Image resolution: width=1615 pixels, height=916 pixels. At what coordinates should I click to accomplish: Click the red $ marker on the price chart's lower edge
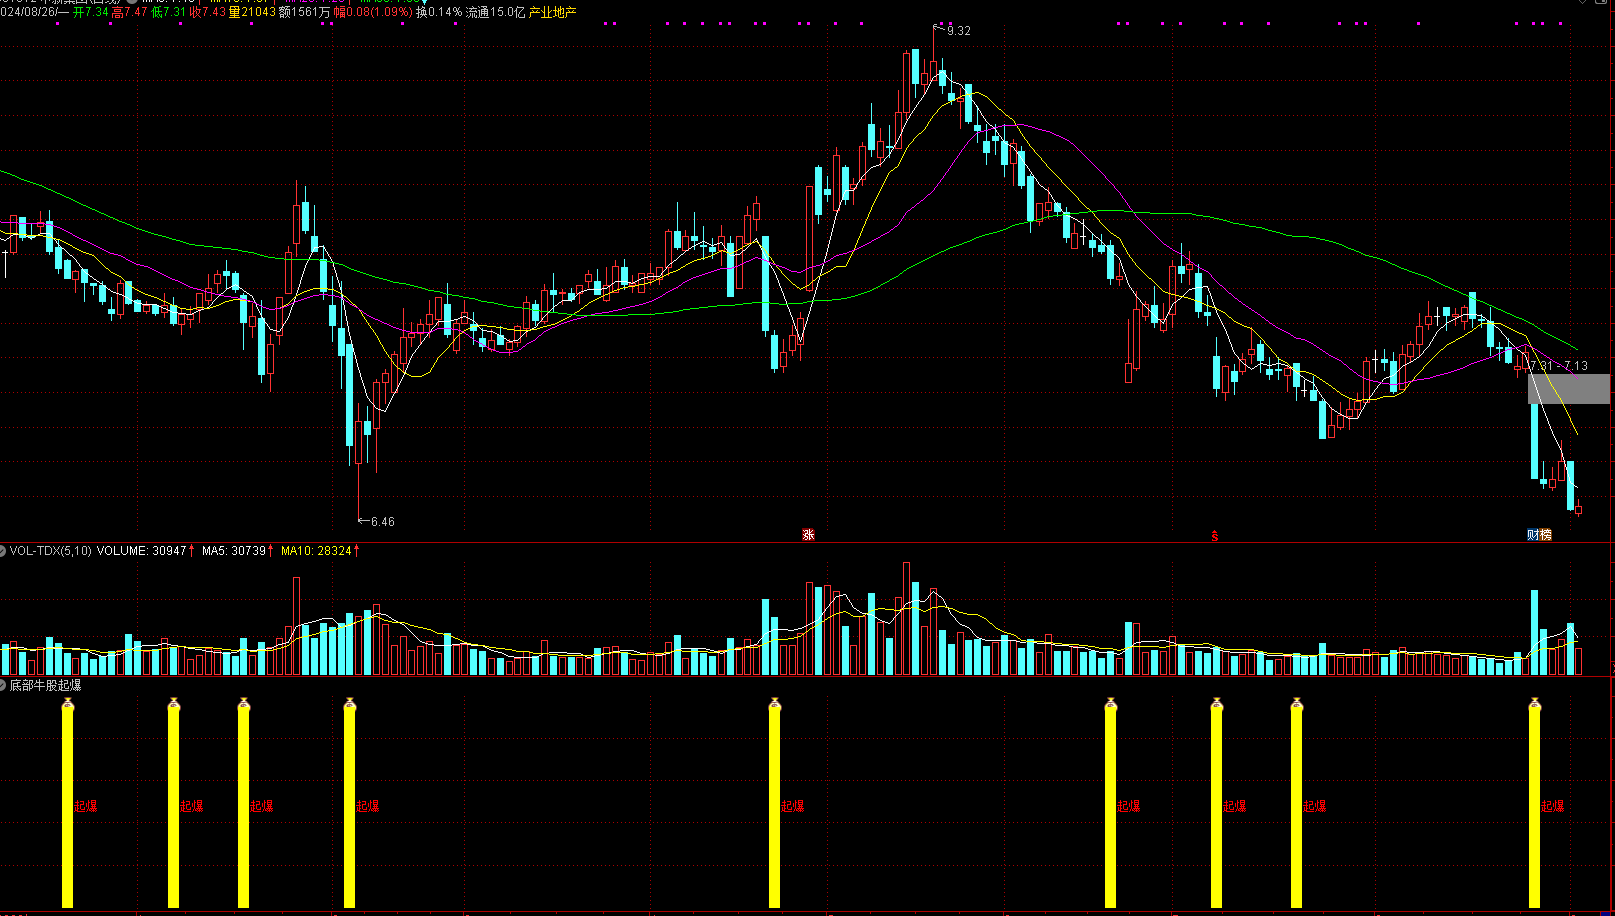tap(1215, 536)
